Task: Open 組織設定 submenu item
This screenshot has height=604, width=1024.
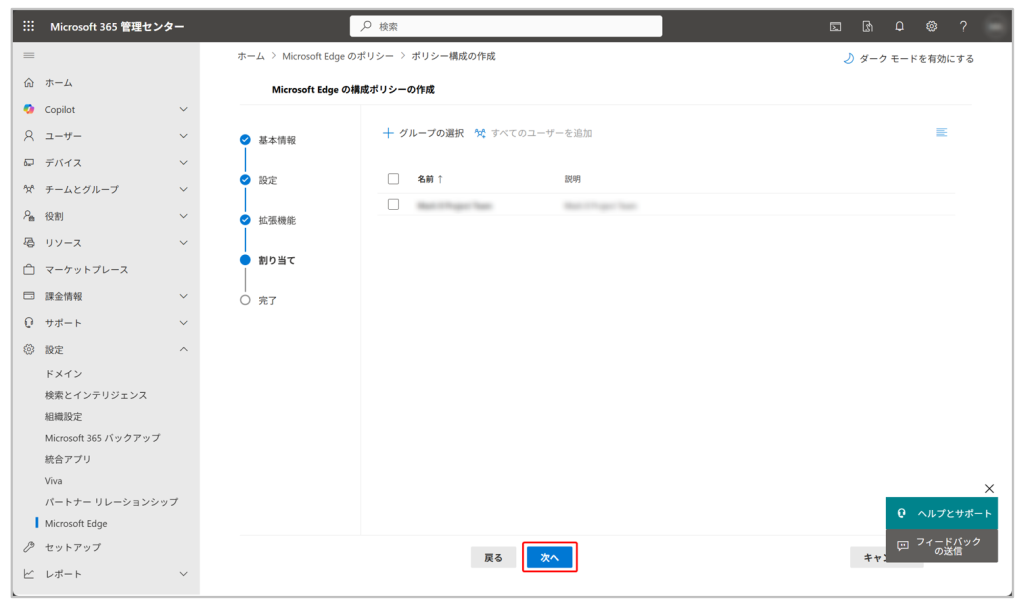Action: click(x=63, y=417)
